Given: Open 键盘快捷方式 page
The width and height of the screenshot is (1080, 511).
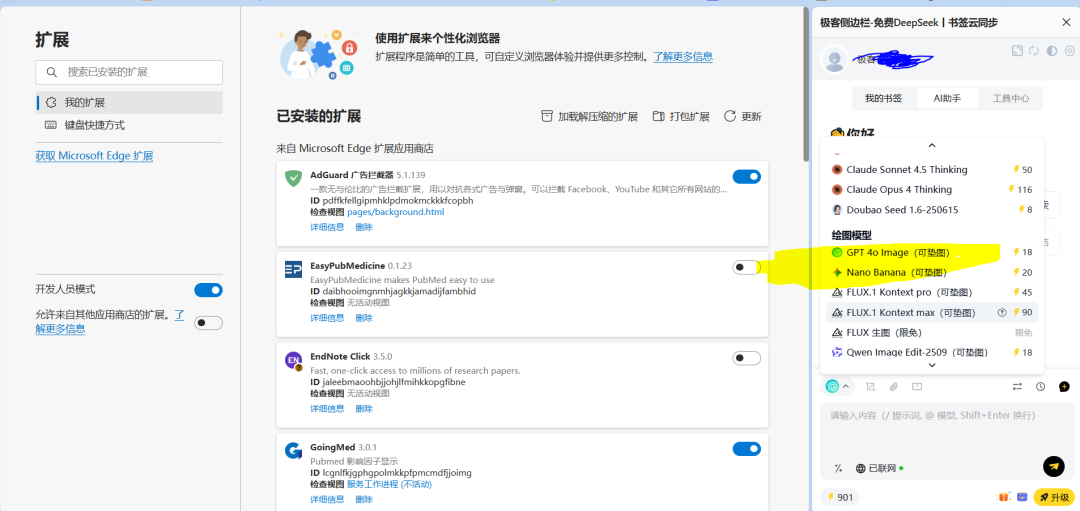Looking at the screenshot, I should tap(129, 125).
